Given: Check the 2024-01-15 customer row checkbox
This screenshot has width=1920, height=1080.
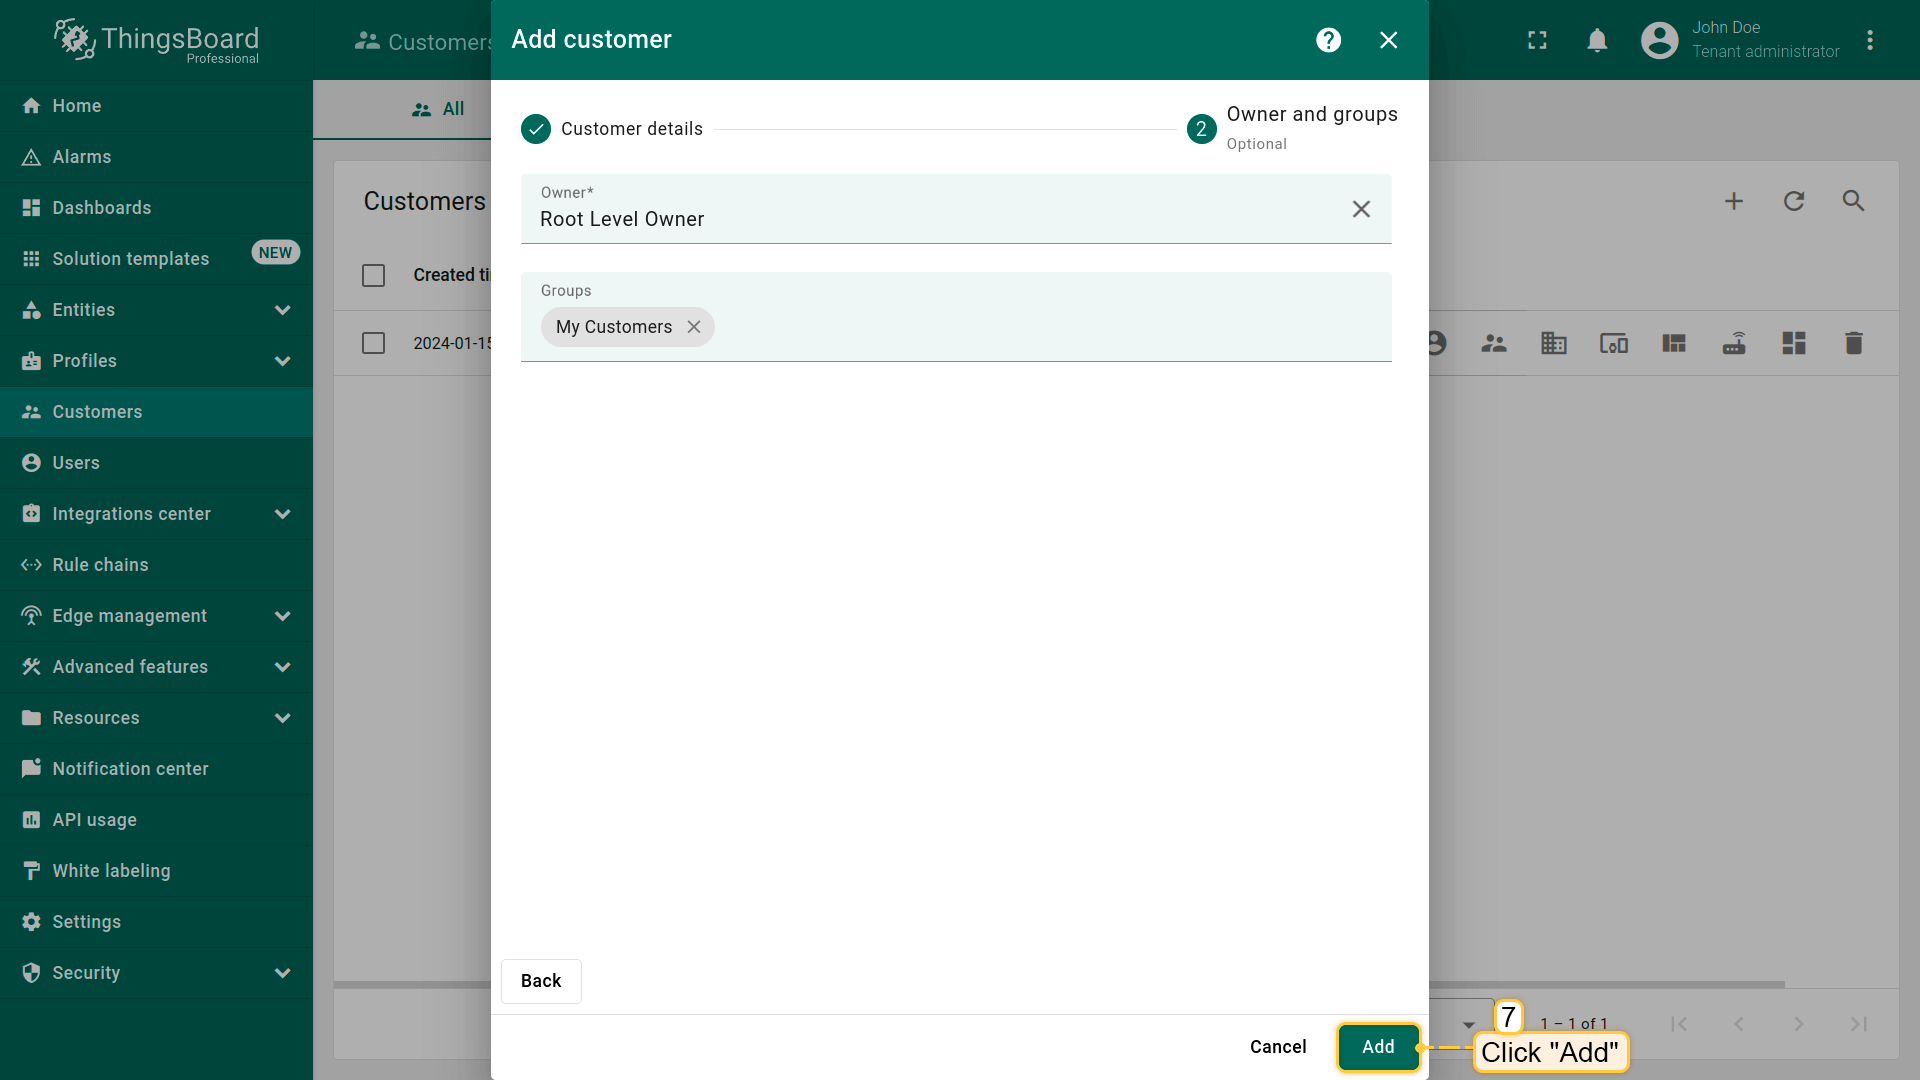Looking at the screenshot, I should [x=373, y=343].
